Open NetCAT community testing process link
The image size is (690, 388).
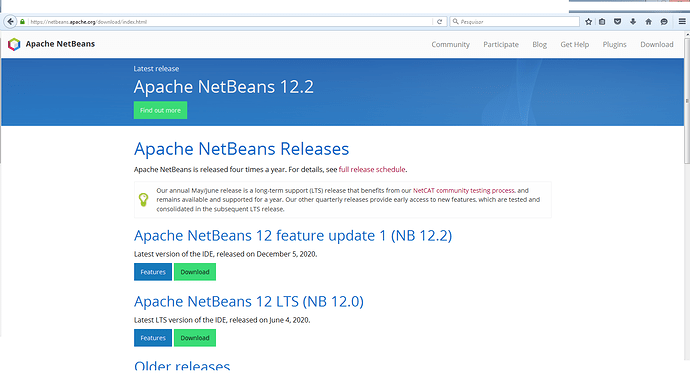pyautogui.click(x=464, y=190)
